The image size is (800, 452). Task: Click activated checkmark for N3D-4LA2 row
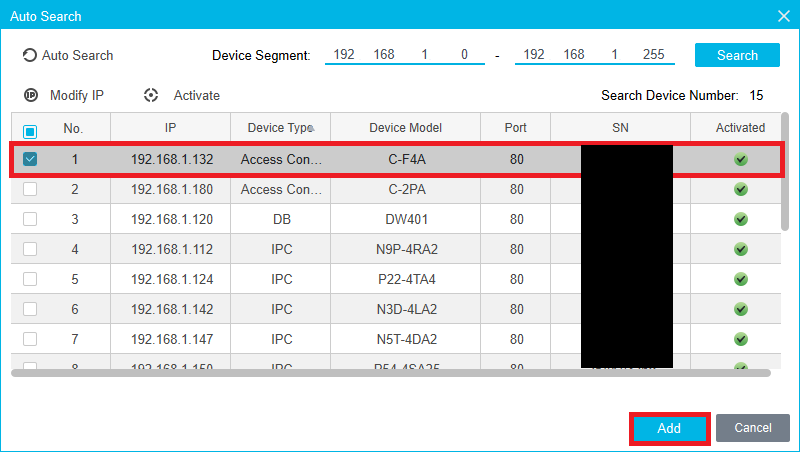(x=741, y=309)
